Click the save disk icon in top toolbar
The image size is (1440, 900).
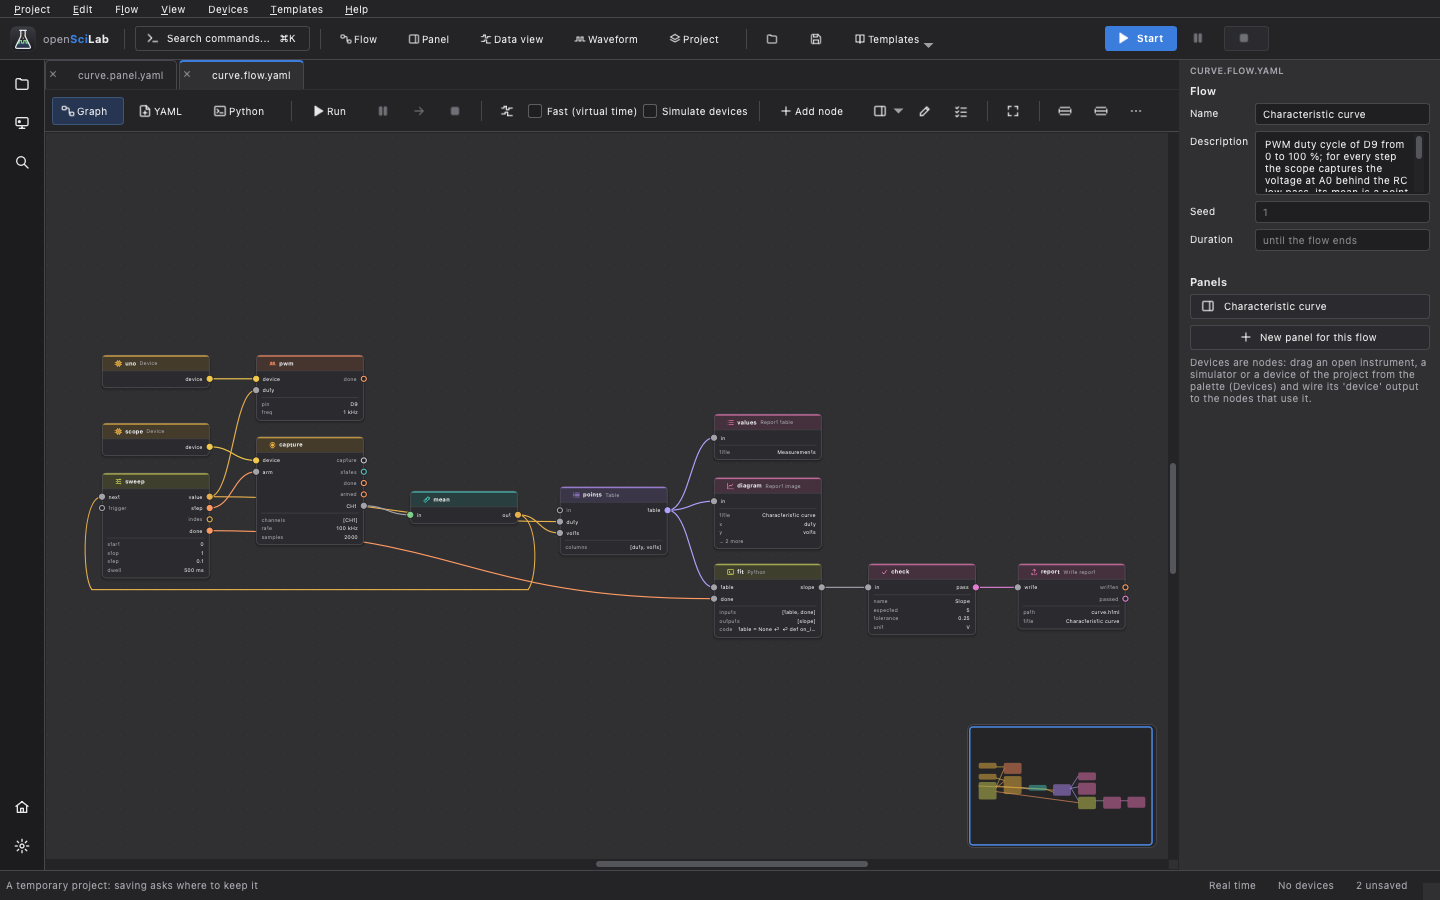coord(816,39)
